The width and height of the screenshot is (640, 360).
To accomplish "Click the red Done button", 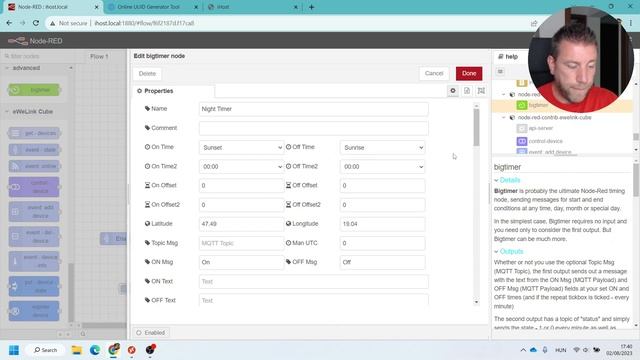I will pos(469,73).
